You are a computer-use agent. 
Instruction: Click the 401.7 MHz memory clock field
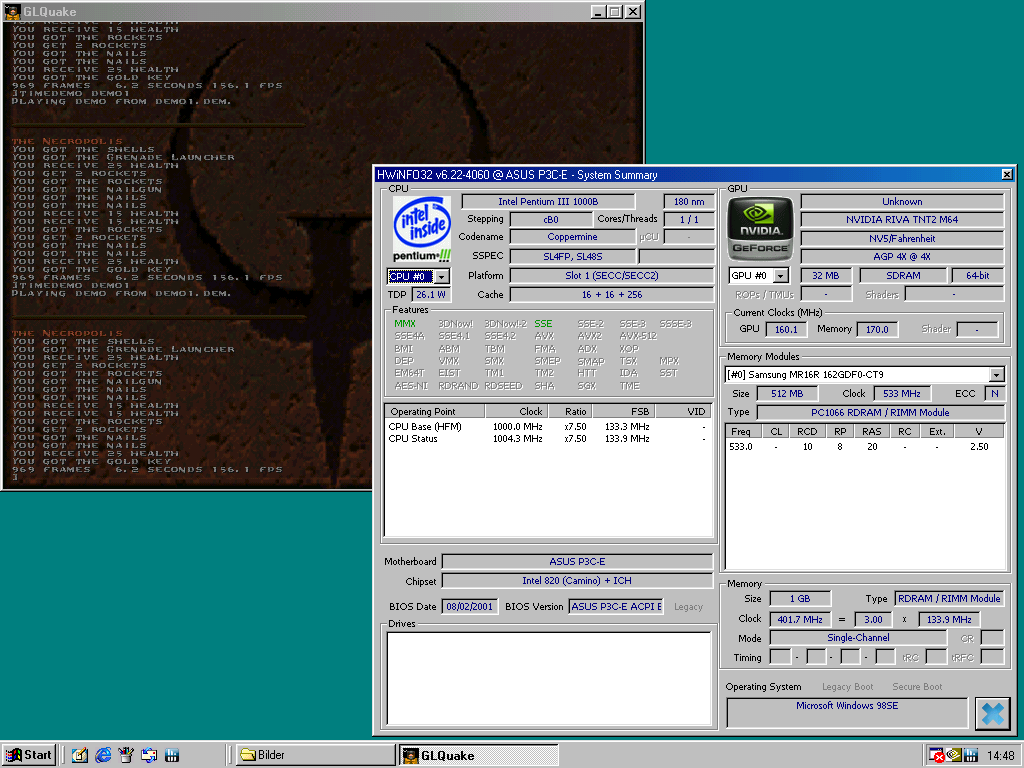point(800,620)
